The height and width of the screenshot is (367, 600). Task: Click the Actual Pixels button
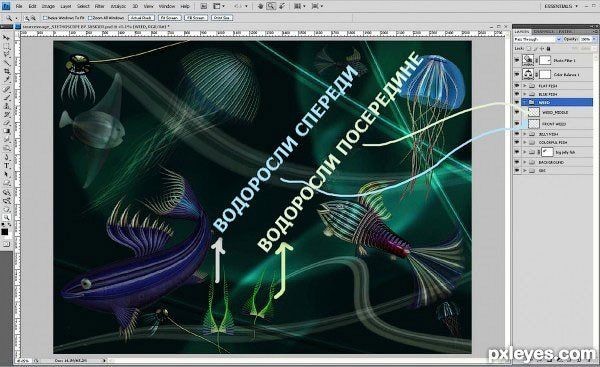141,18
